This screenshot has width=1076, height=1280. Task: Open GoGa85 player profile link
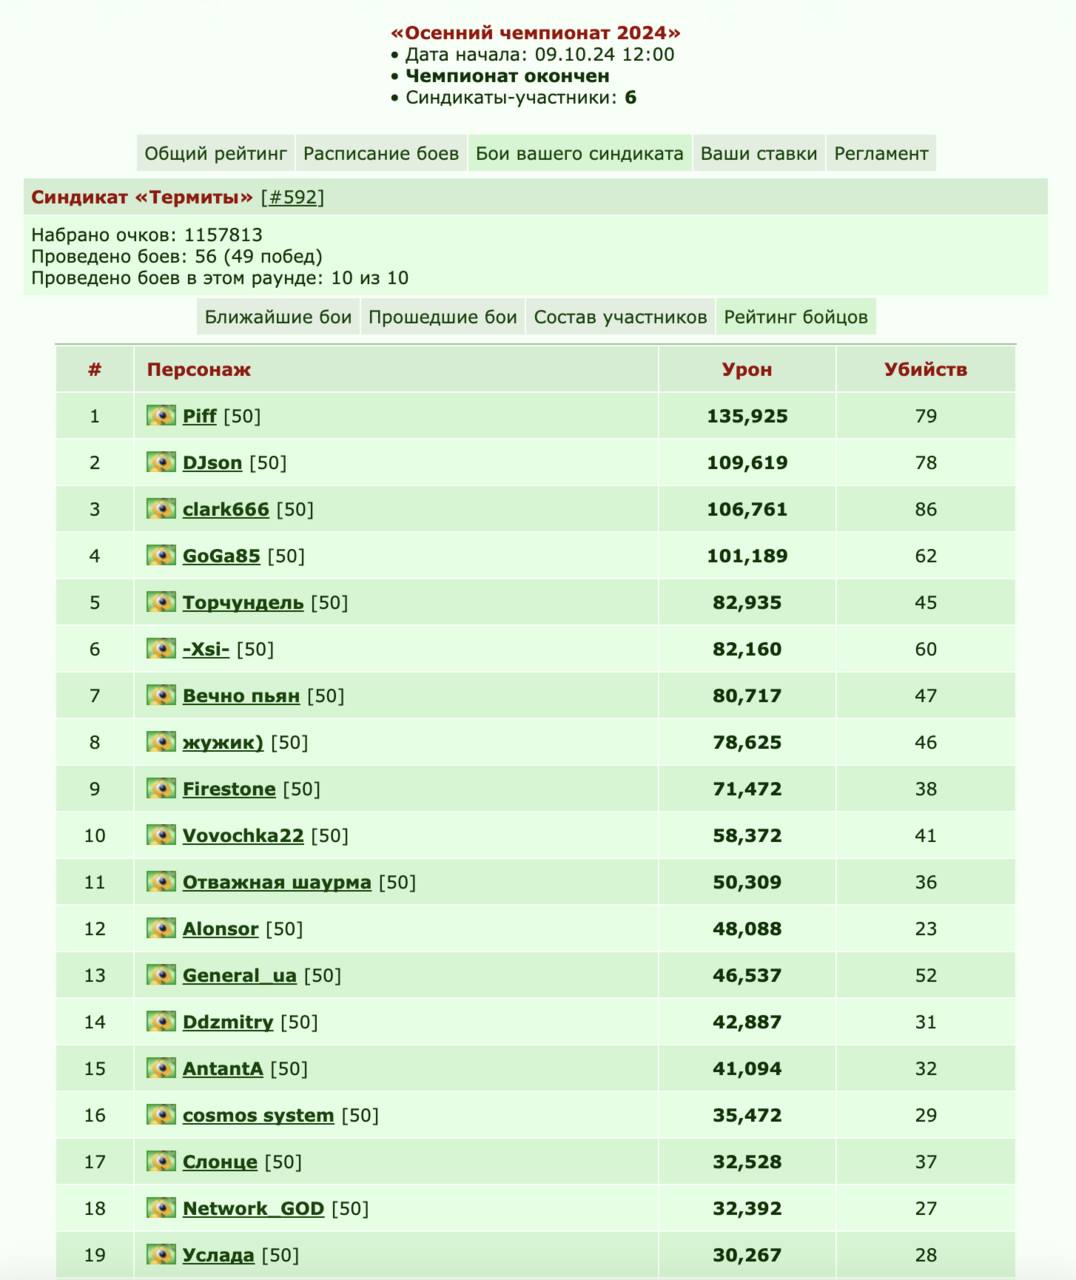click(221, 556)
